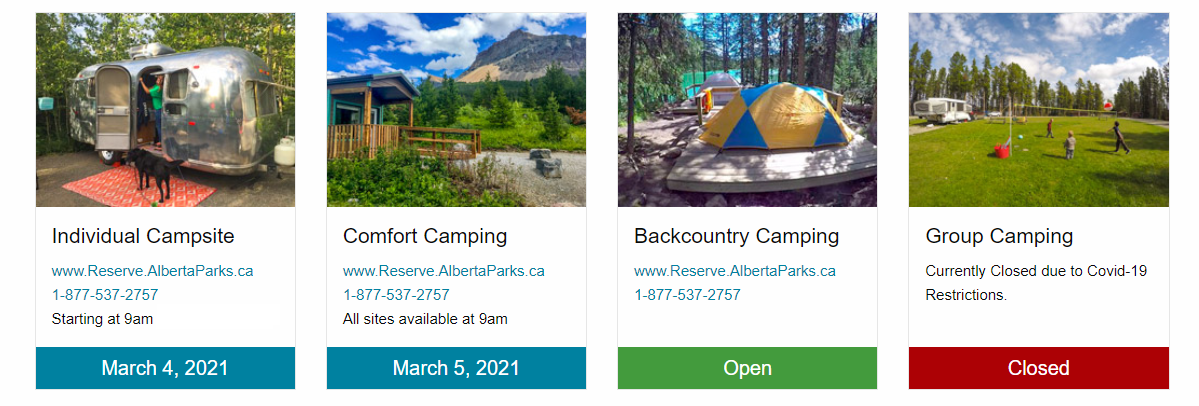Open the Group Camping field photo
Image resolution: width=1199 pixels, height=406 pixels.
pyautogui.click(x=1038, y=110)
